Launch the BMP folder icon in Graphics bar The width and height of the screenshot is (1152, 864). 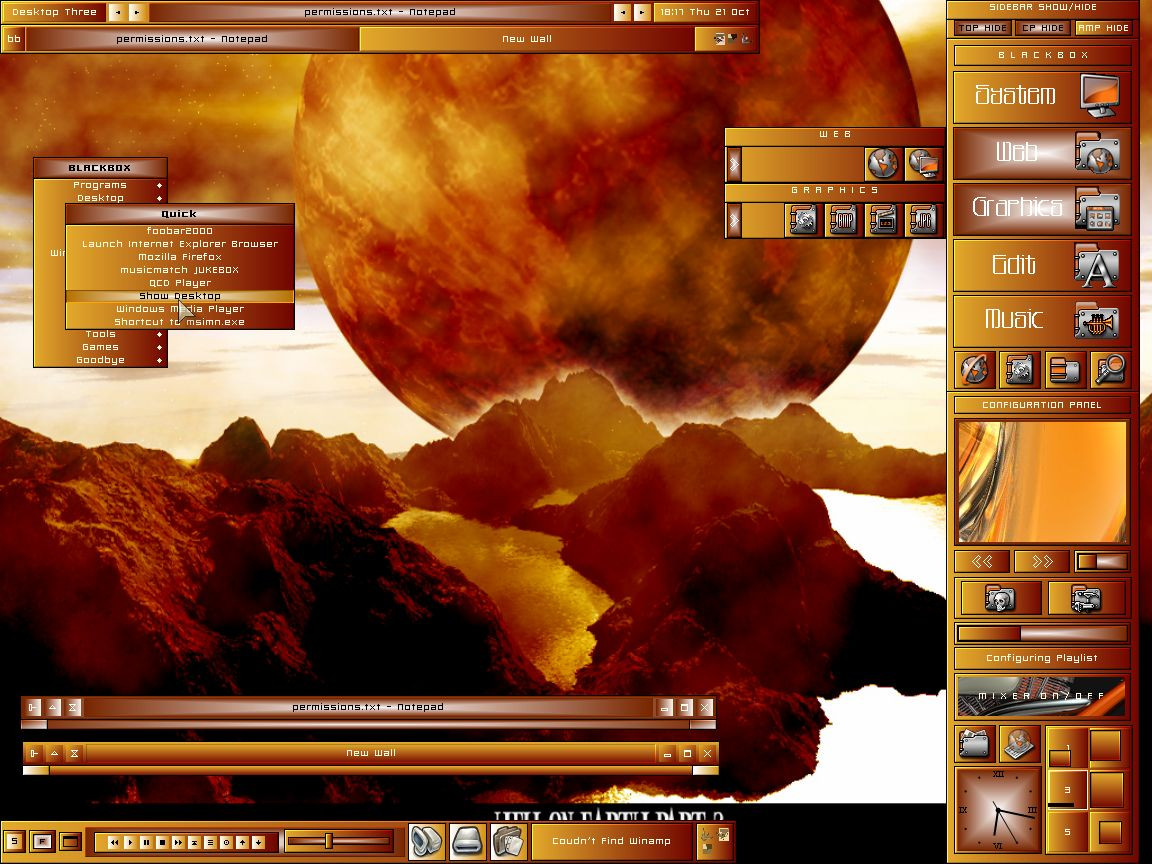tap(843, 220)
